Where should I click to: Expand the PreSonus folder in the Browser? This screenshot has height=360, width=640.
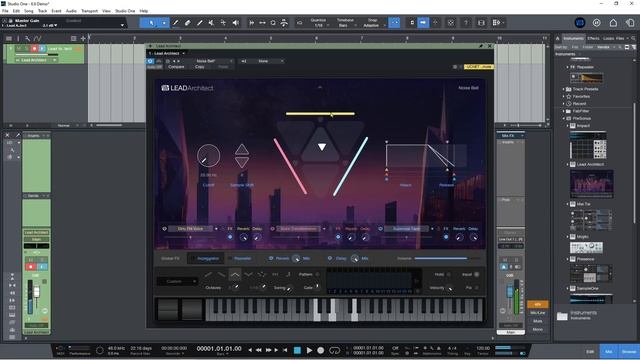(564, 118)
